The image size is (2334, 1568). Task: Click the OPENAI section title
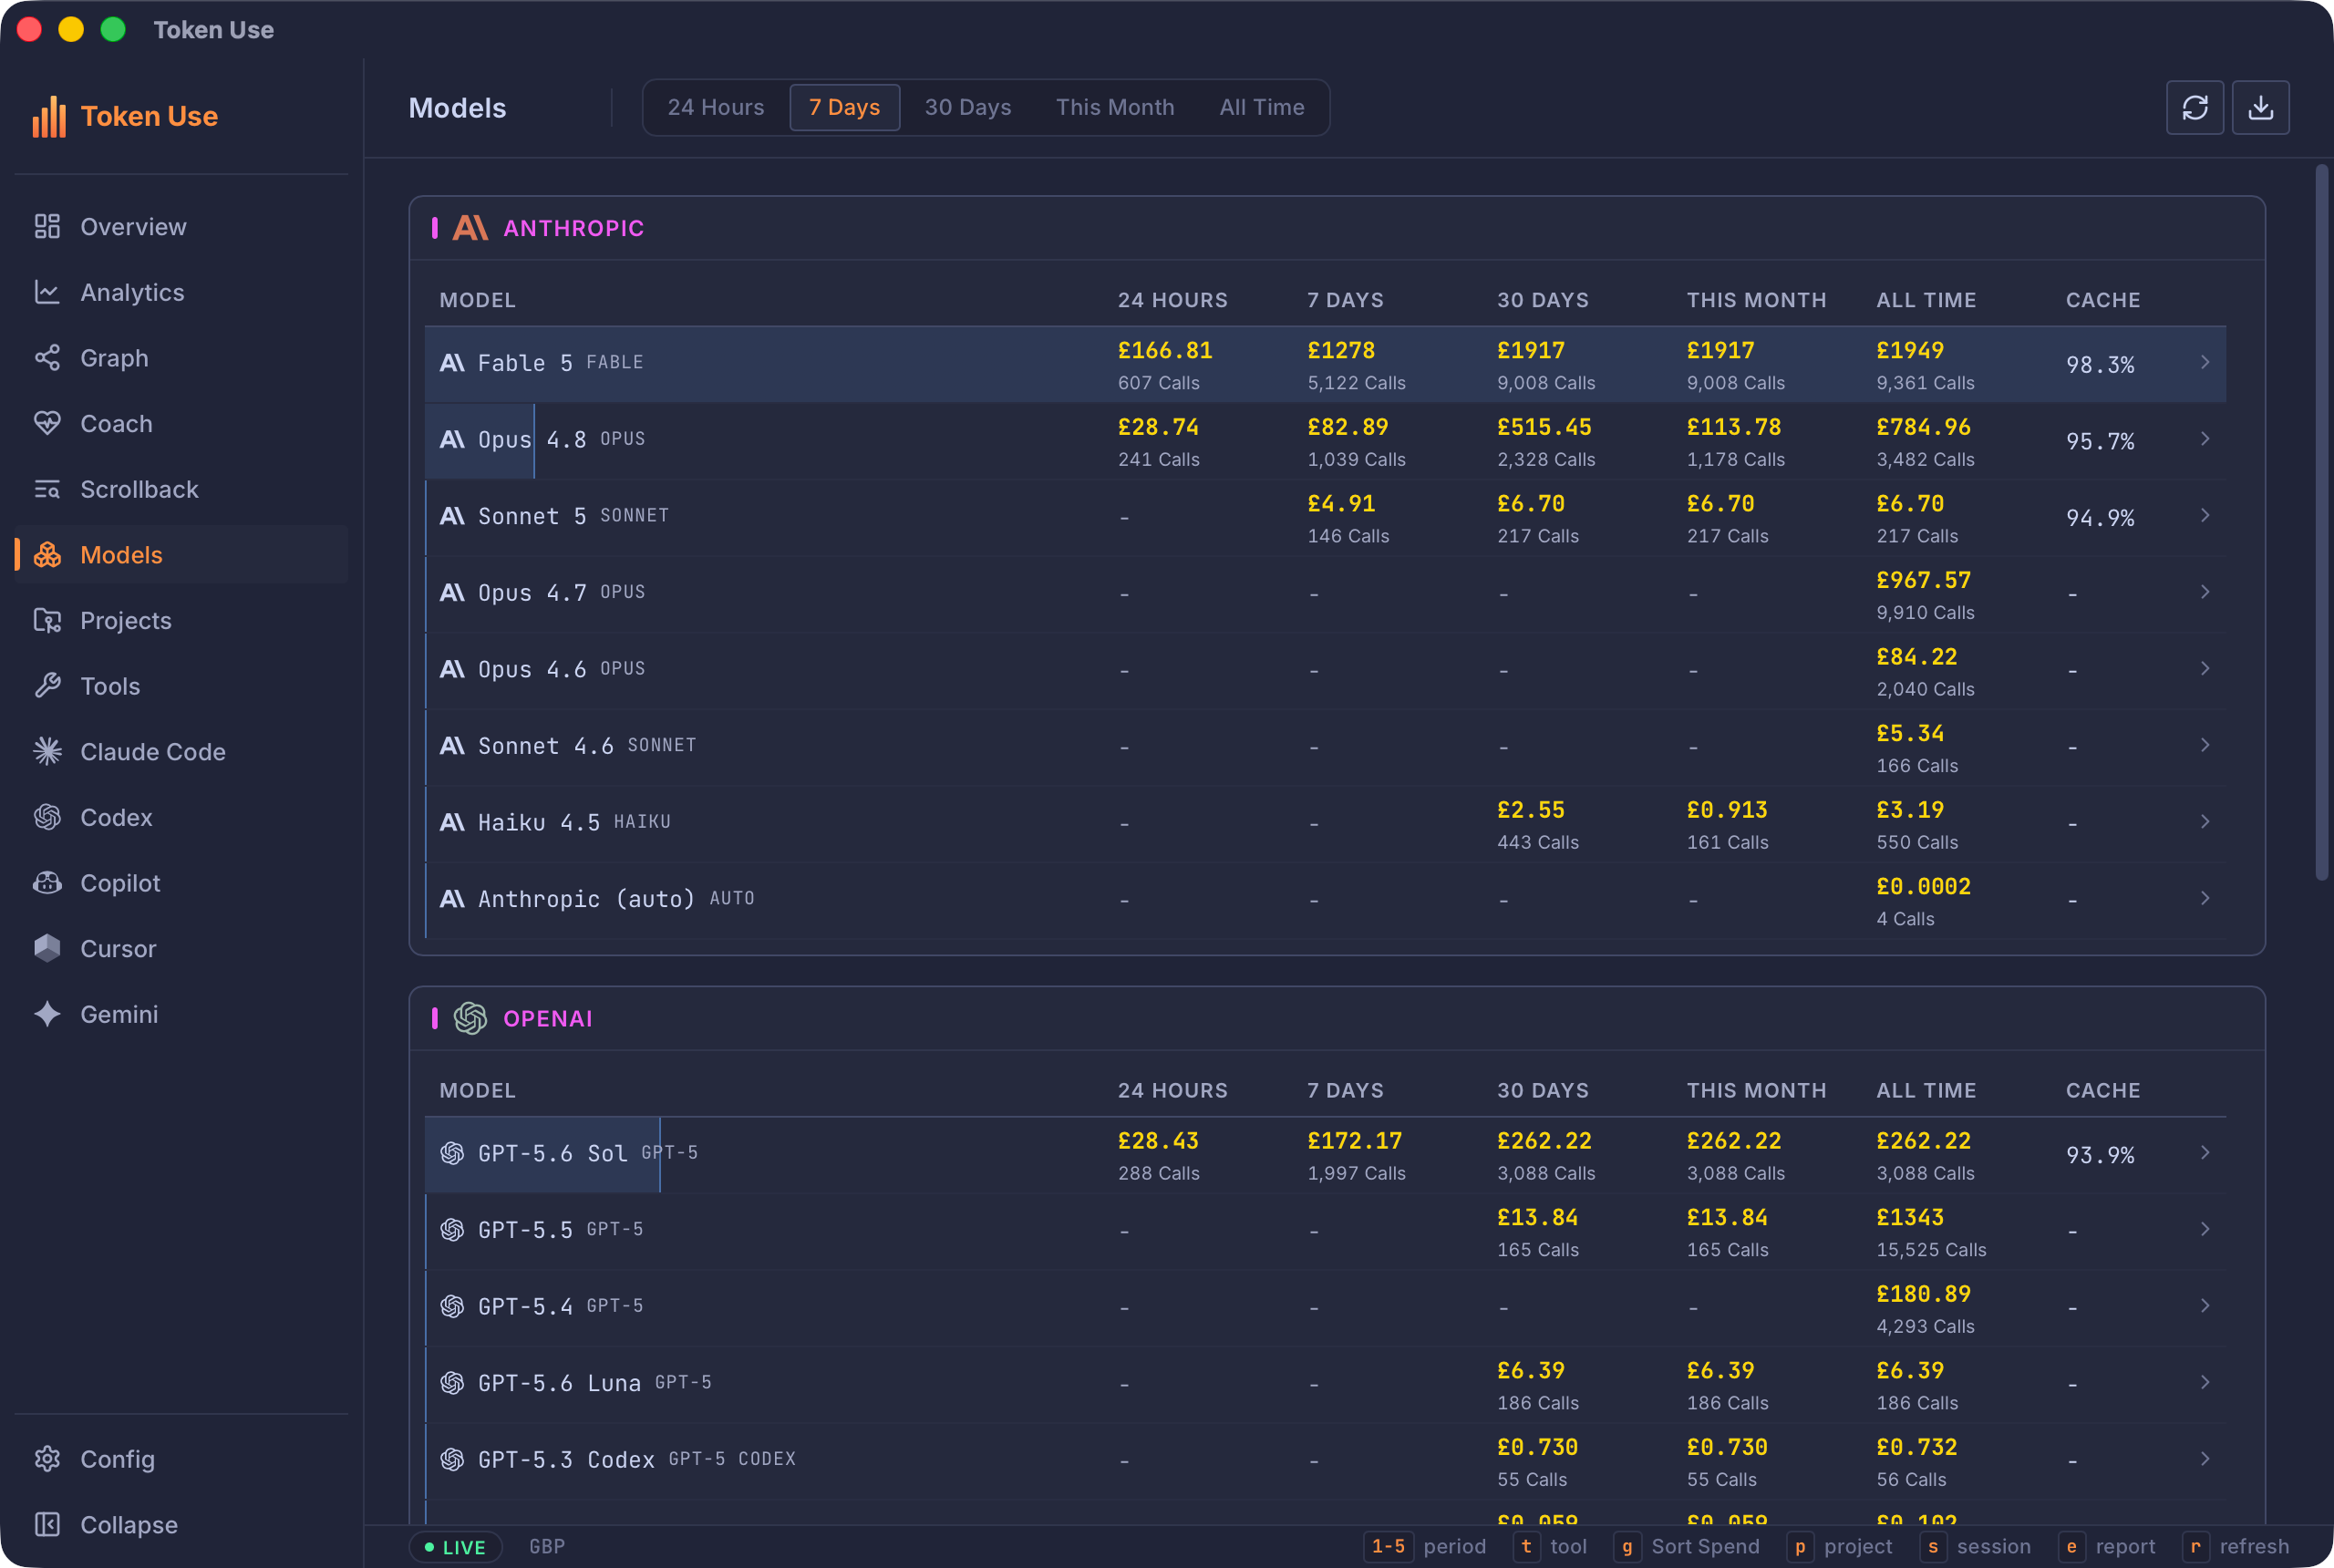tap(548, 1018)
